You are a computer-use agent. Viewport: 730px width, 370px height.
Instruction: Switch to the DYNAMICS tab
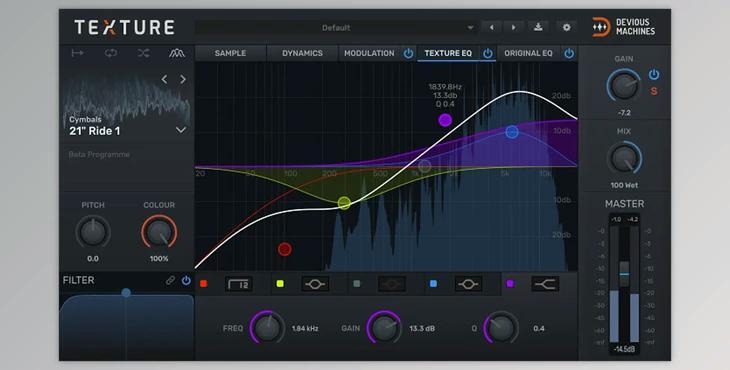(x=302, y=53)
